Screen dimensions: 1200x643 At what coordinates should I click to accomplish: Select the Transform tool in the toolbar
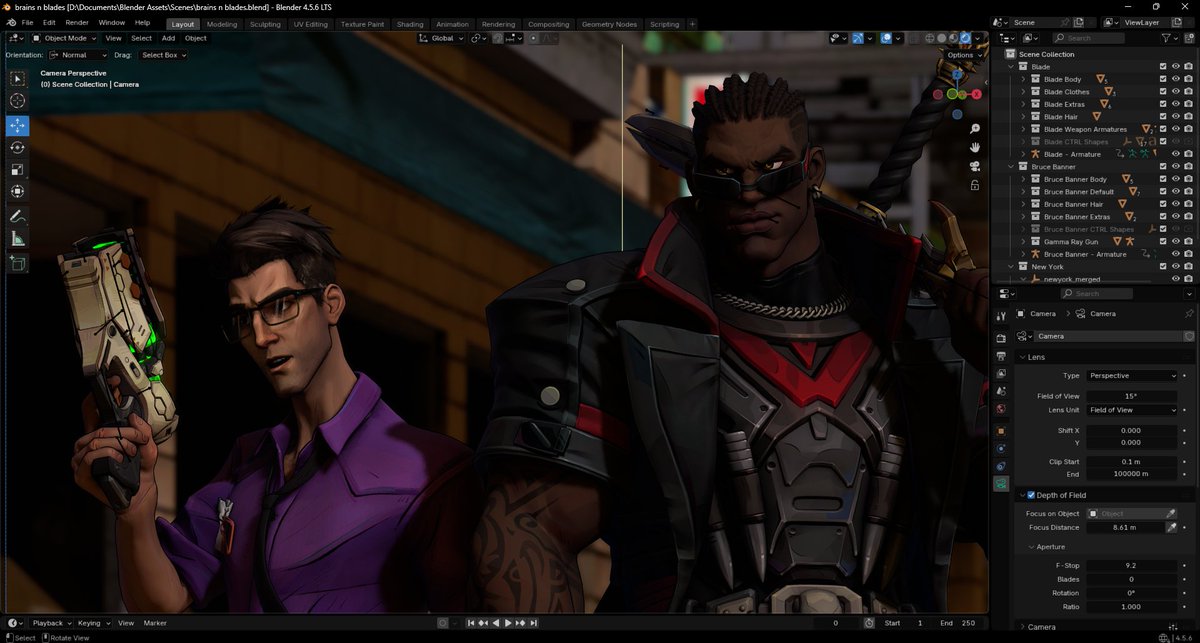tap(18, 191)
